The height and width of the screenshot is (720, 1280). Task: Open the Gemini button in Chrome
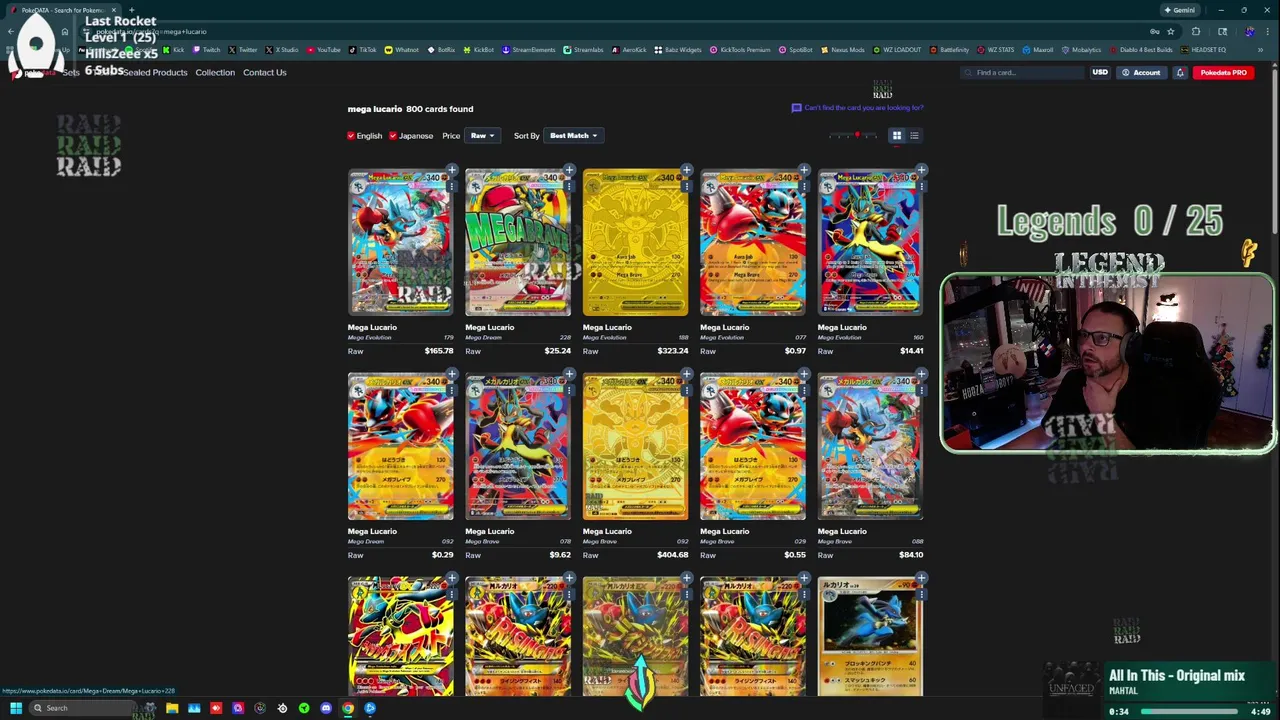1180,10
